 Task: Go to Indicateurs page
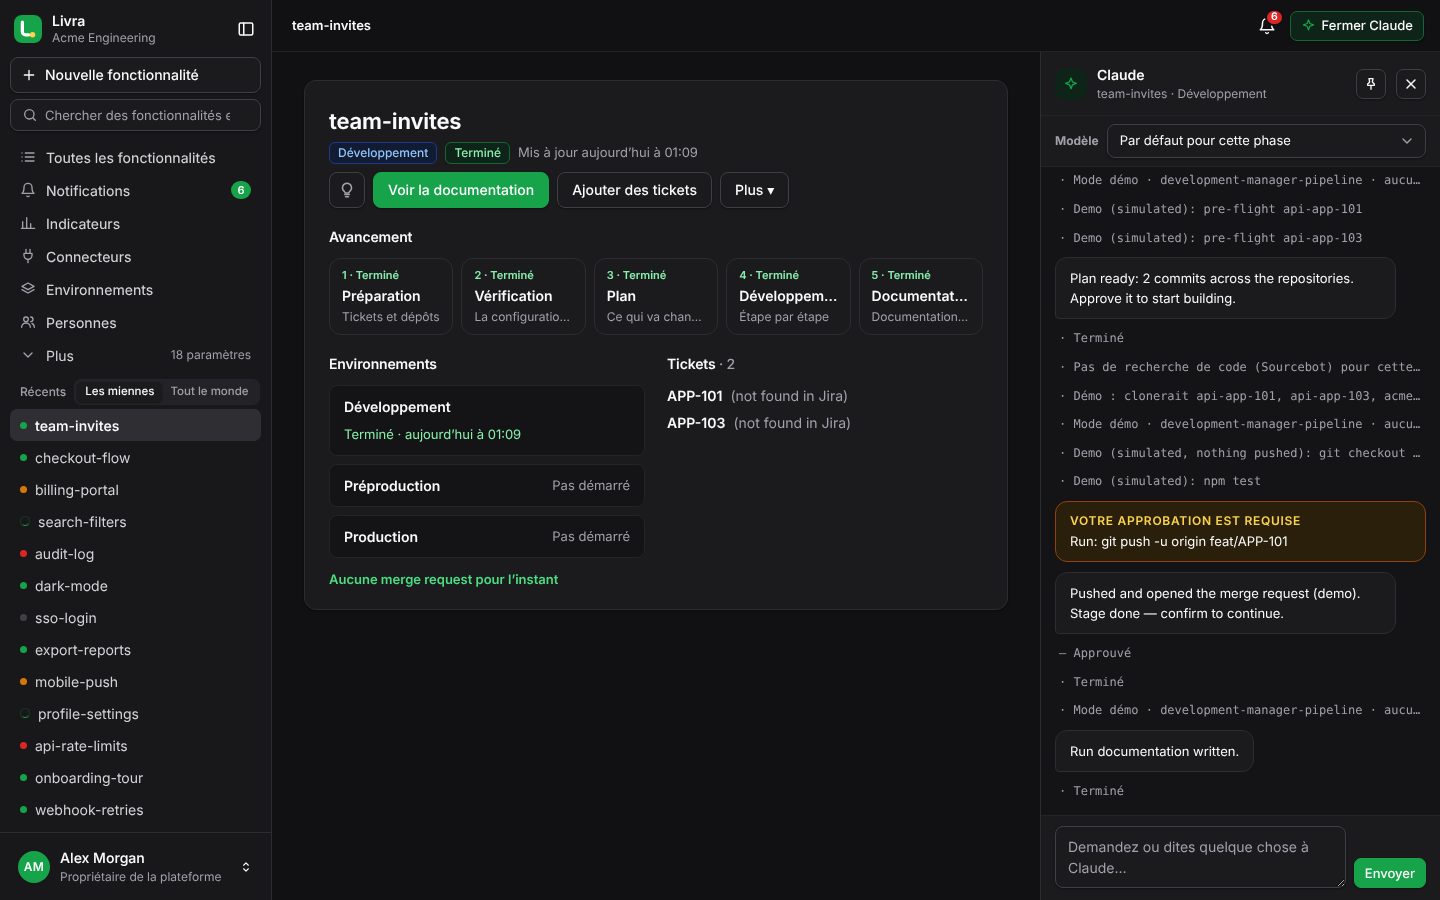coord(135,224)
